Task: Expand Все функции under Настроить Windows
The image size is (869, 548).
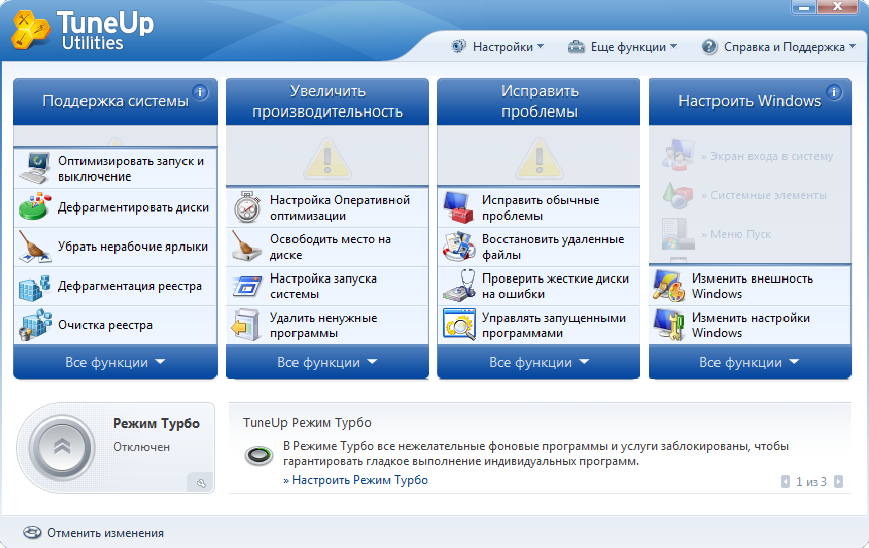Action: point(750,362)
